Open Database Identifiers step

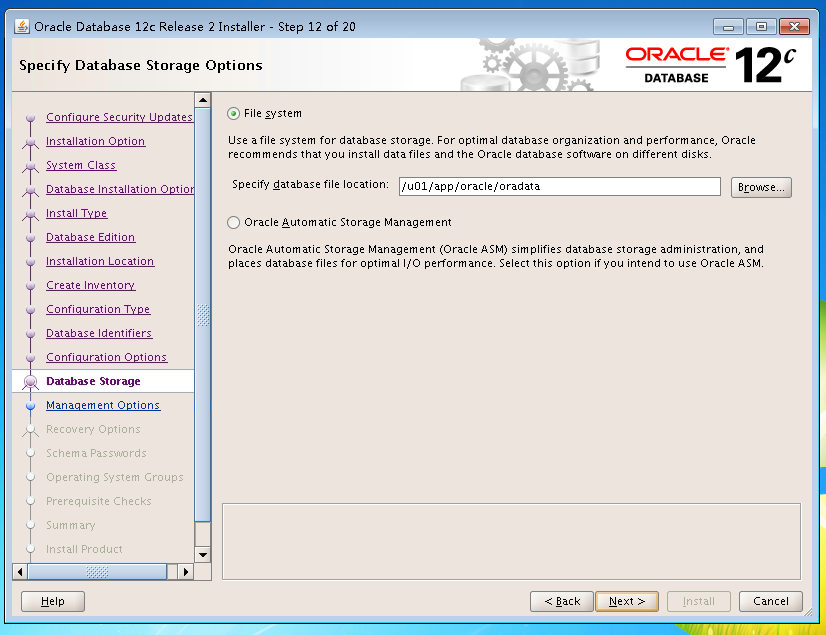click(99, 333)
